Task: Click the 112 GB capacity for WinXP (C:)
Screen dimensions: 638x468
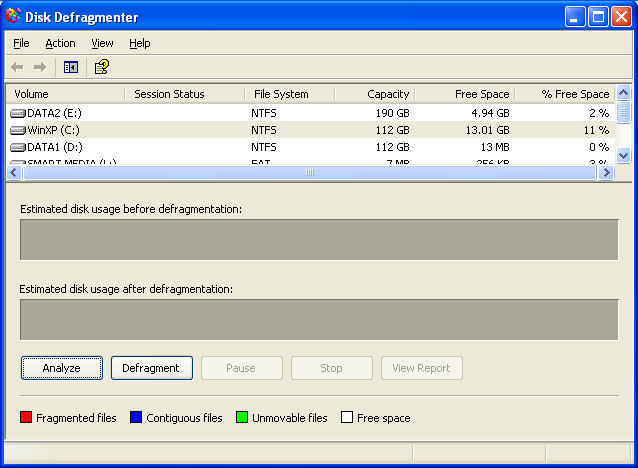Action: point(392,130)
